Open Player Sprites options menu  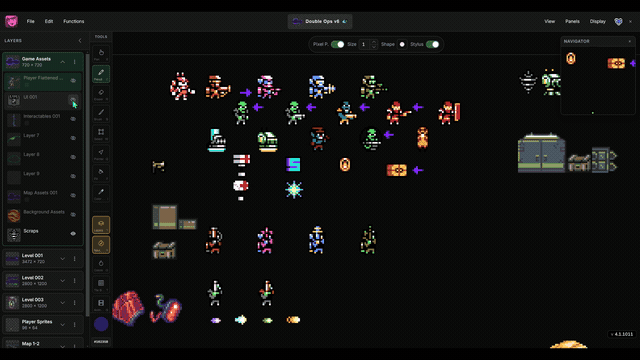75,325
